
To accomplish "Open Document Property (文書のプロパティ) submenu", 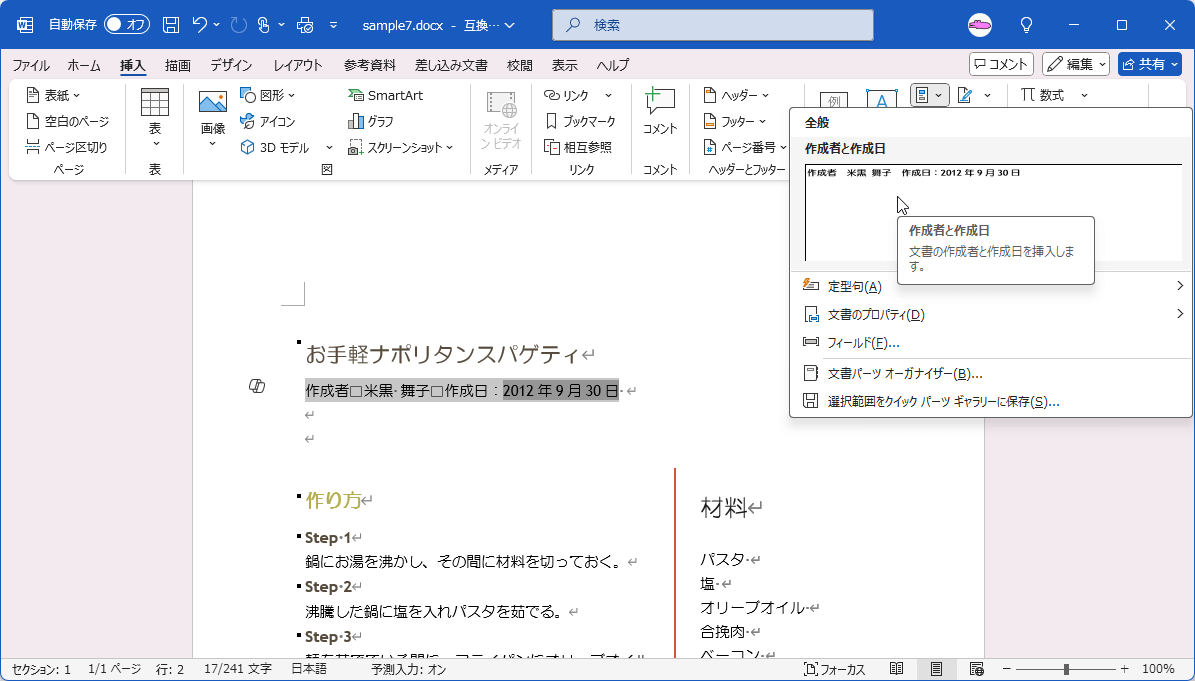I will [x=991, y=314].
